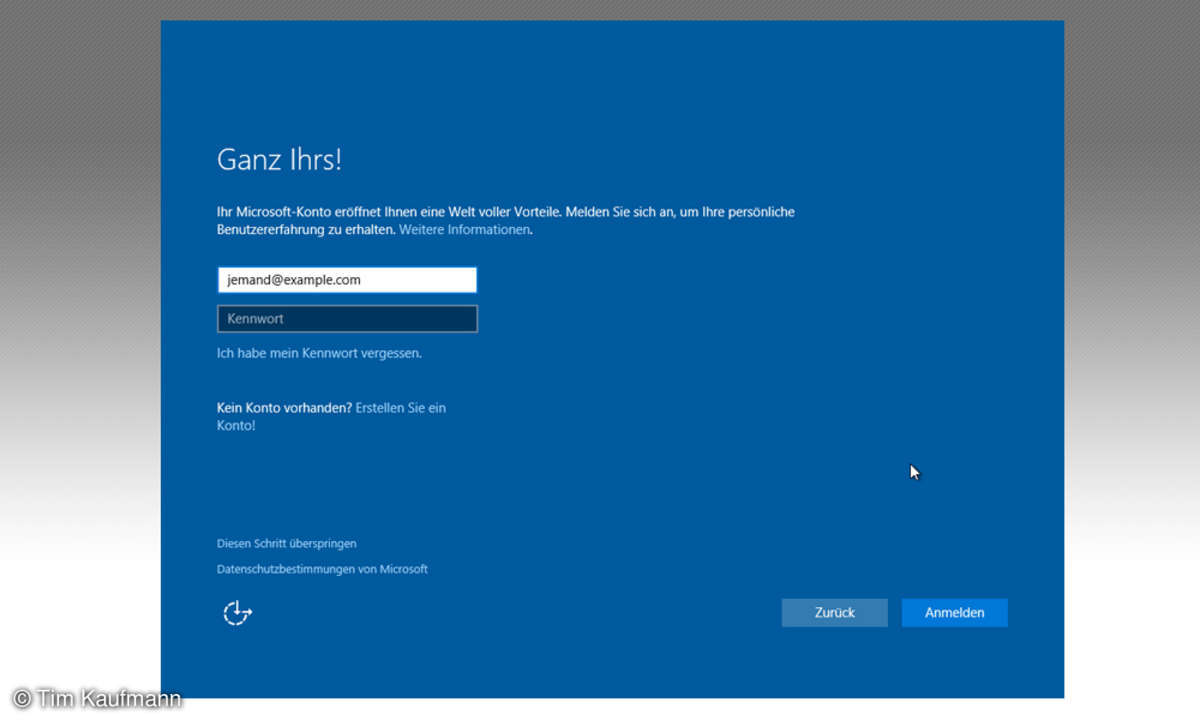Viewport: 1200px width, 720px height.
Task: Click 'Ich habe mein Kennwort vergessen' link
Action: 319,353
